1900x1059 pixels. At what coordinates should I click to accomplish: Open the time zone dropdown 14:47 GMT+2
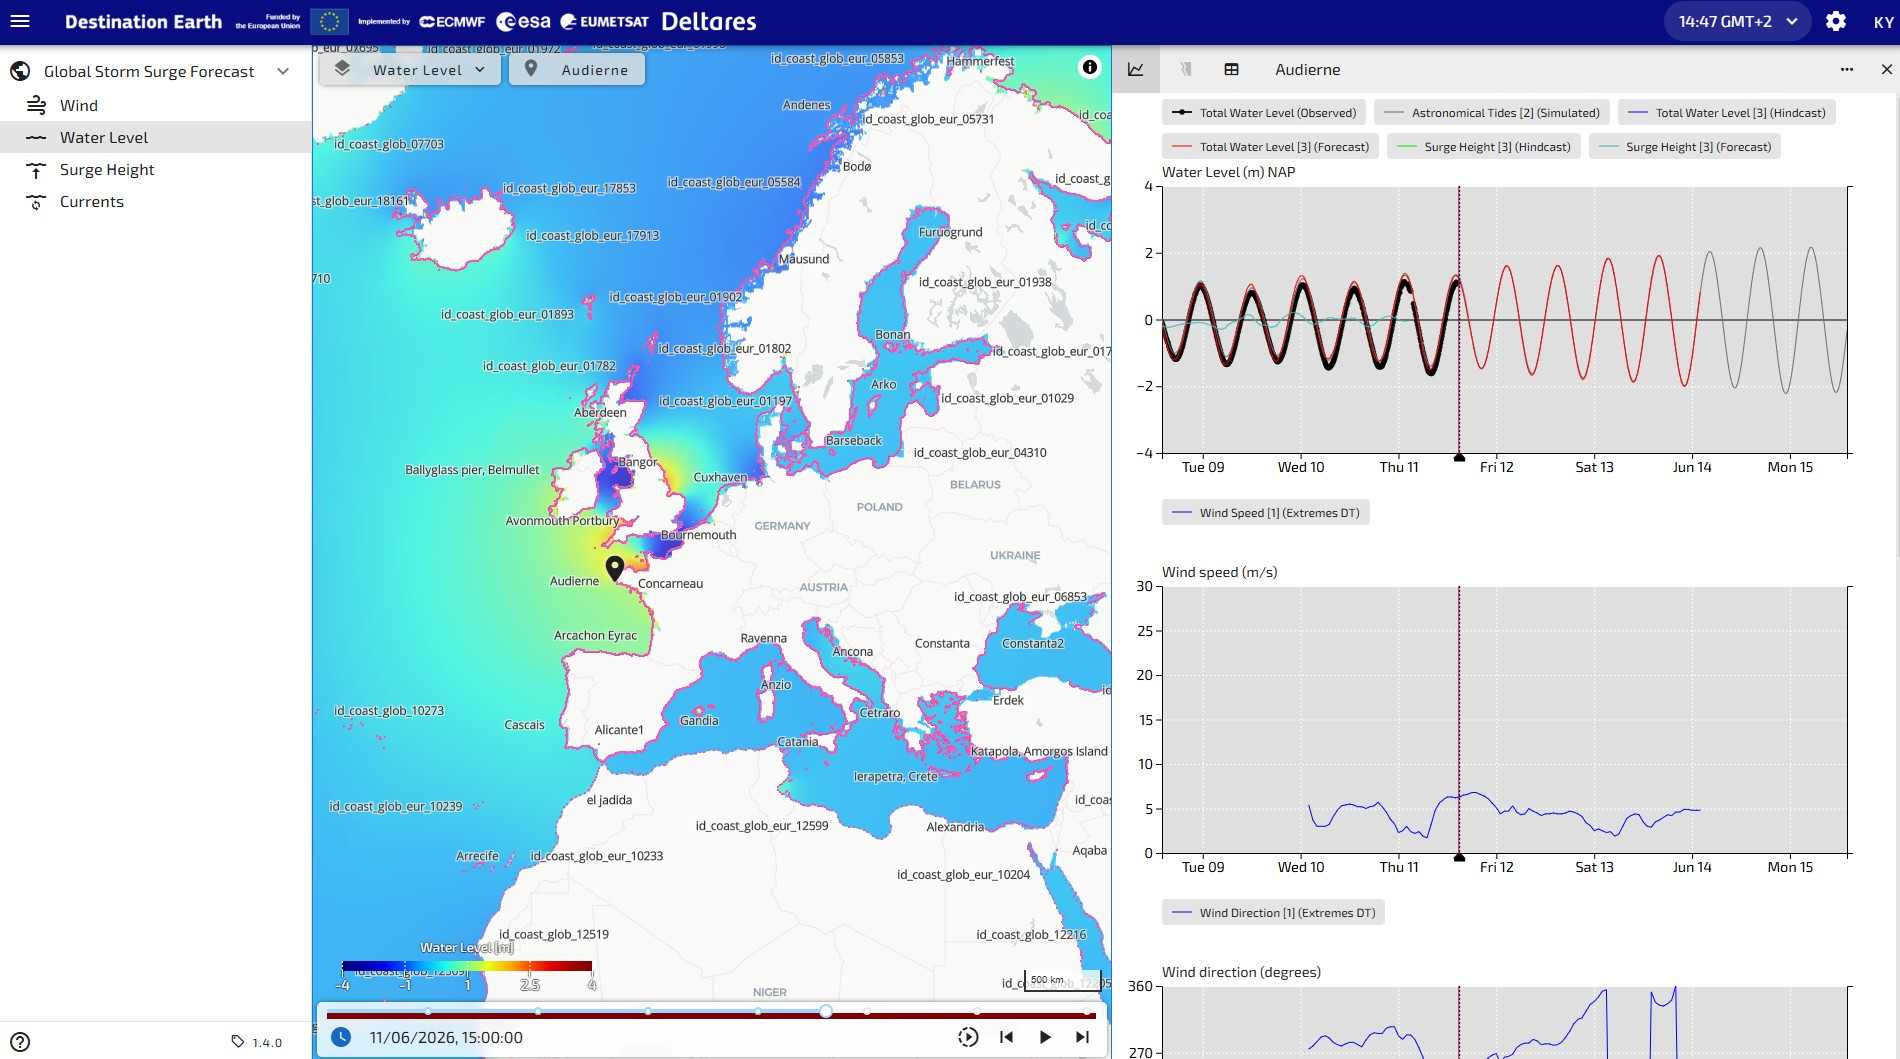(1737, 21)
